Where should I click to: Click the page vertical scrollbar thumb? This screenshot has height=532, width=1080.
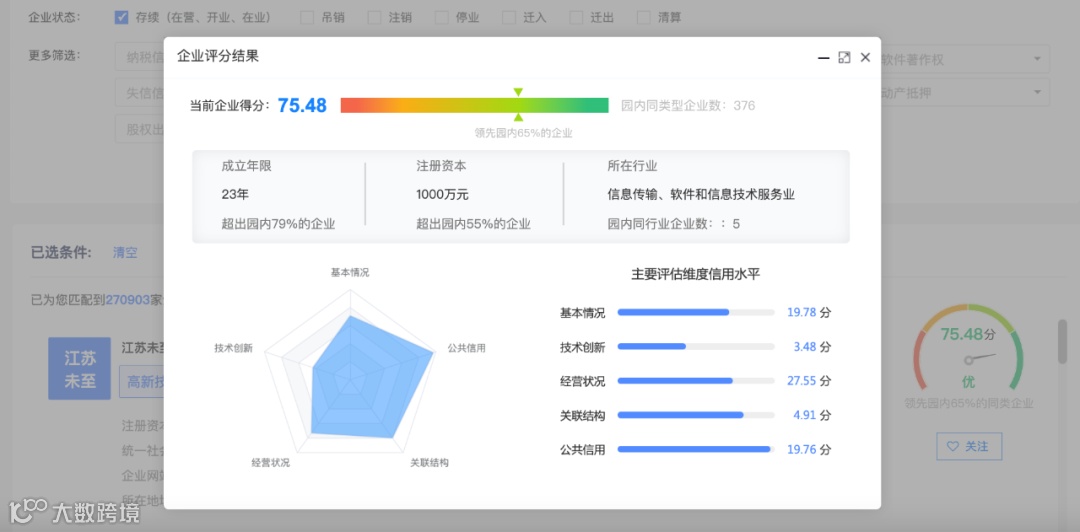[x=1062, y=341]
